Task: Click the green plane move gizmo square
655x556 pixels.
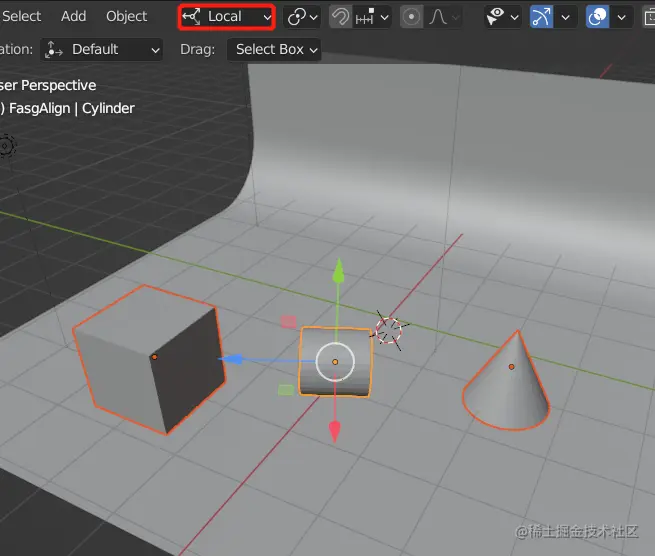Action: (x=286, y=390)
